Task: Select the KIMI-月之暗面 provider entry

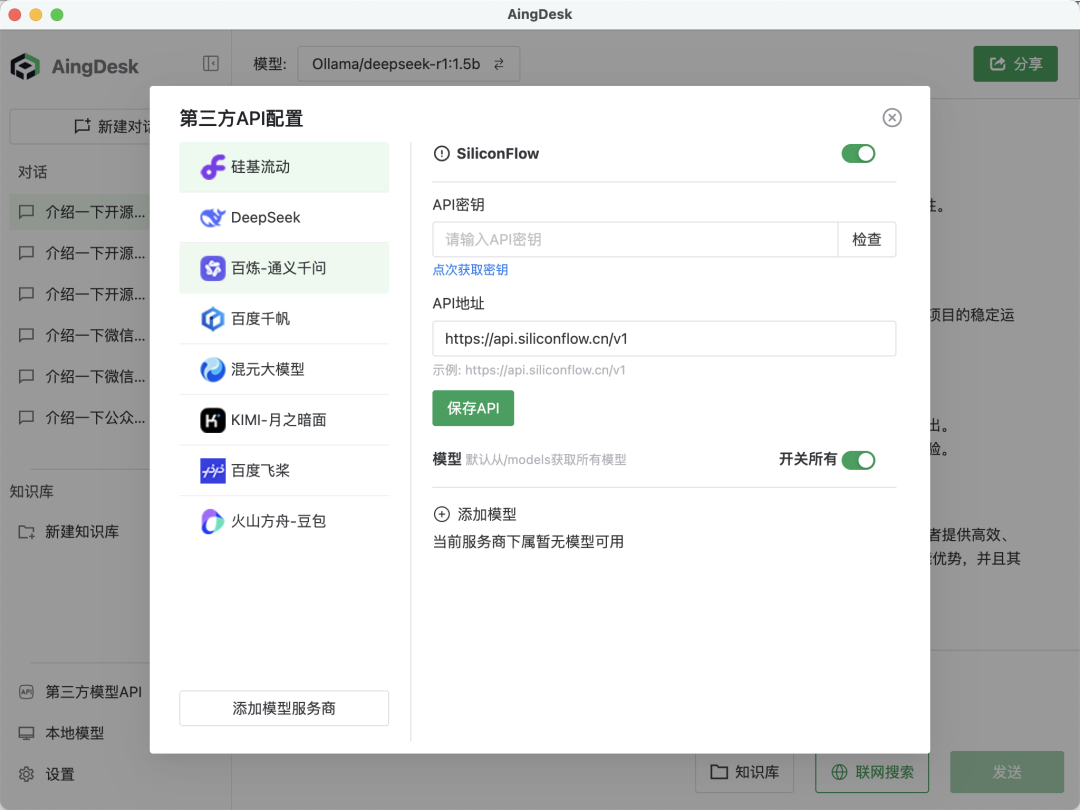Action: [284, 420]
